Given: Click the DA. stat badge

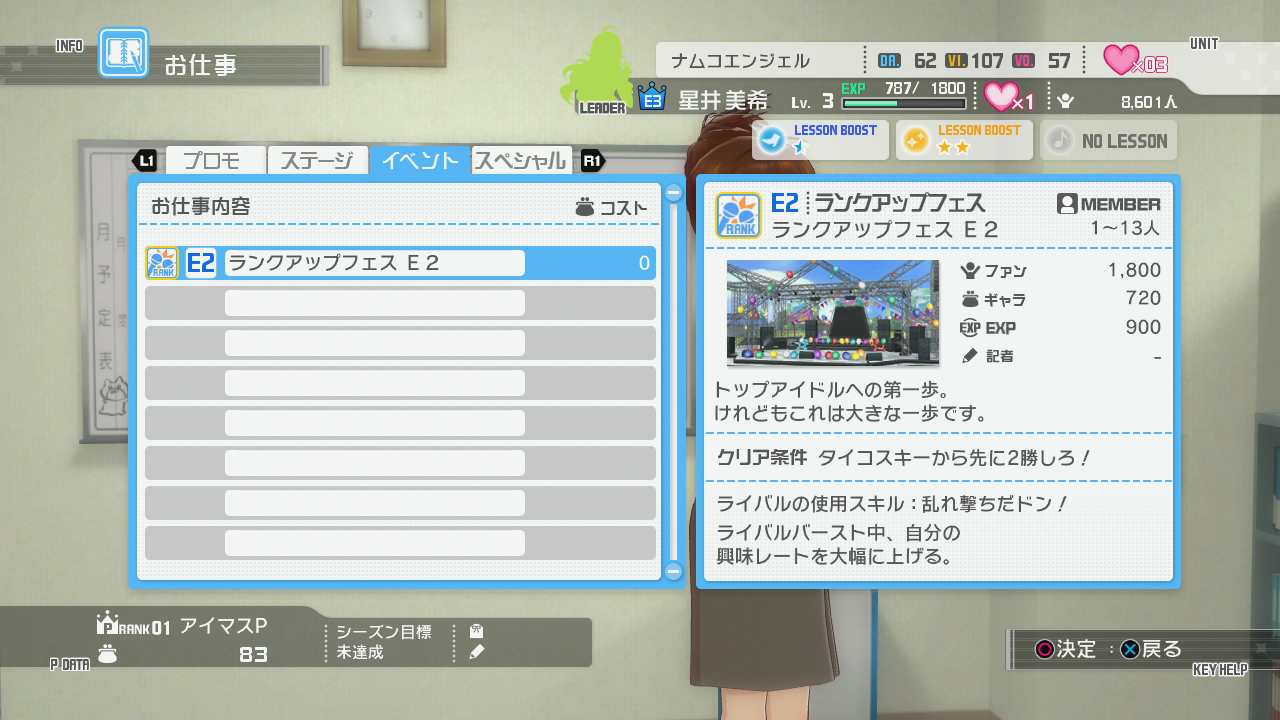Looking at the screenshot, I should pos(890,61).
